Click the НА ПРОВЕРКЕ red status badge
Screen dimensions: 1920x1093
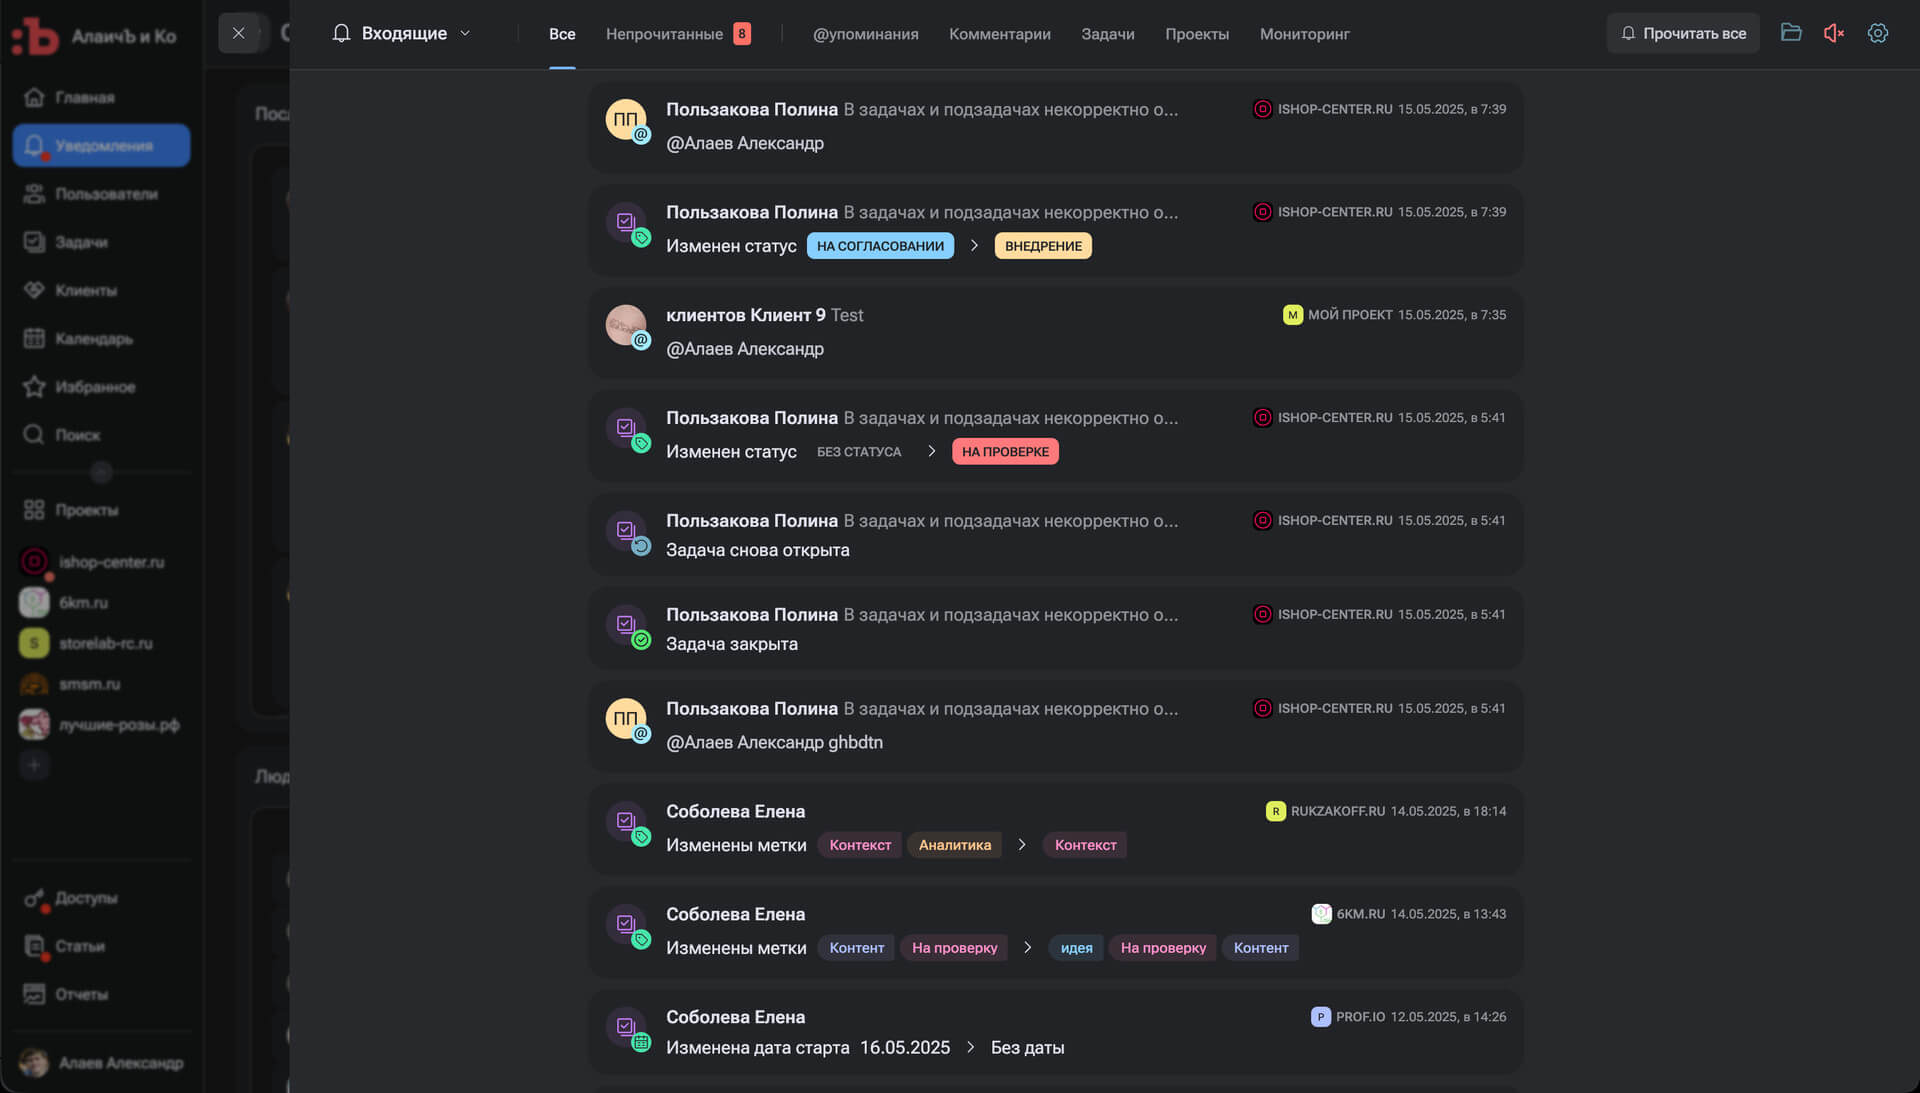[x=1005, y=452]
